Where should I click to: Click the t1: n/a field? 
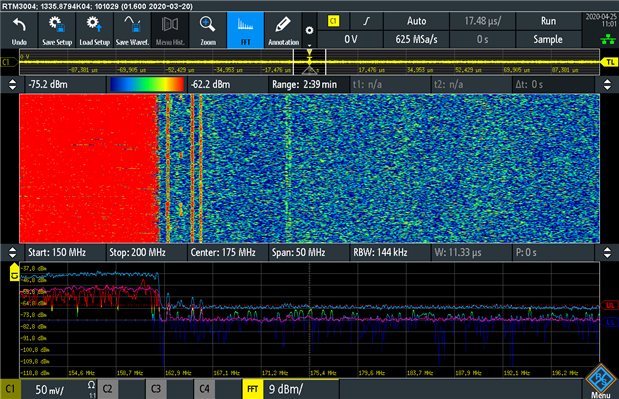point(390,84)
